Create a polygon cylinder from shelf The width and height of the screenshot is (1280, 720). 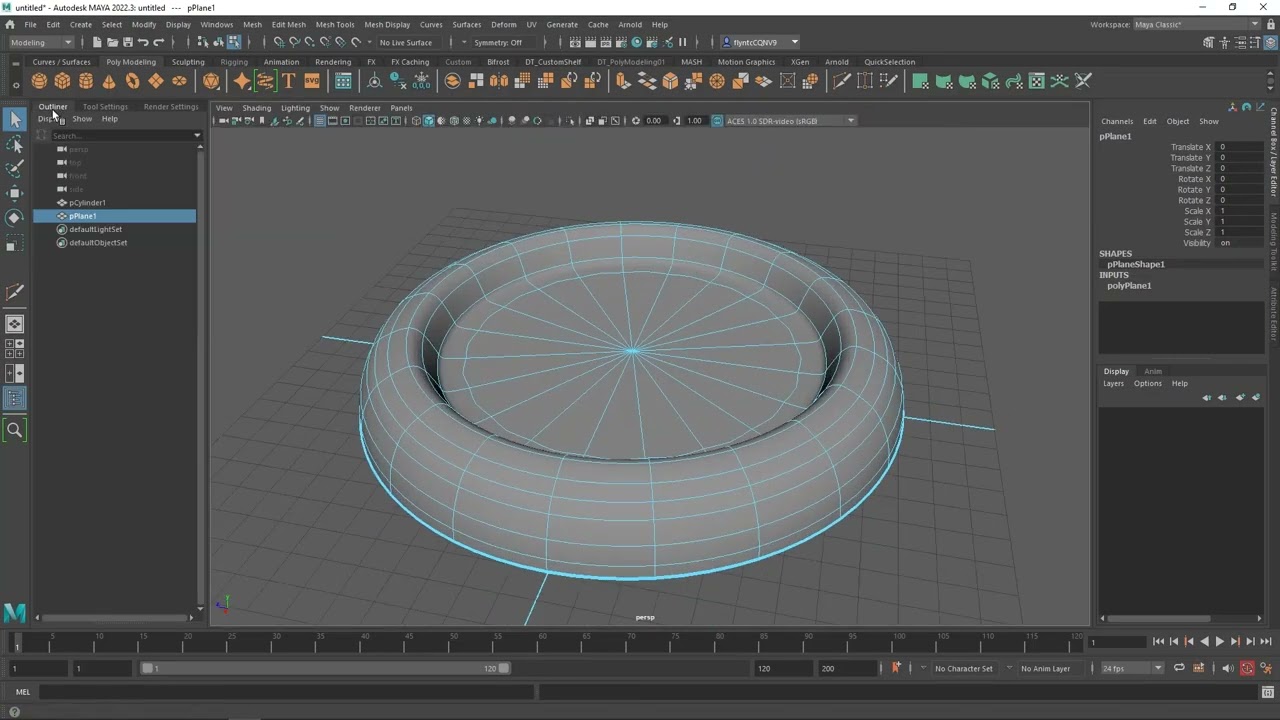(86, 81)
